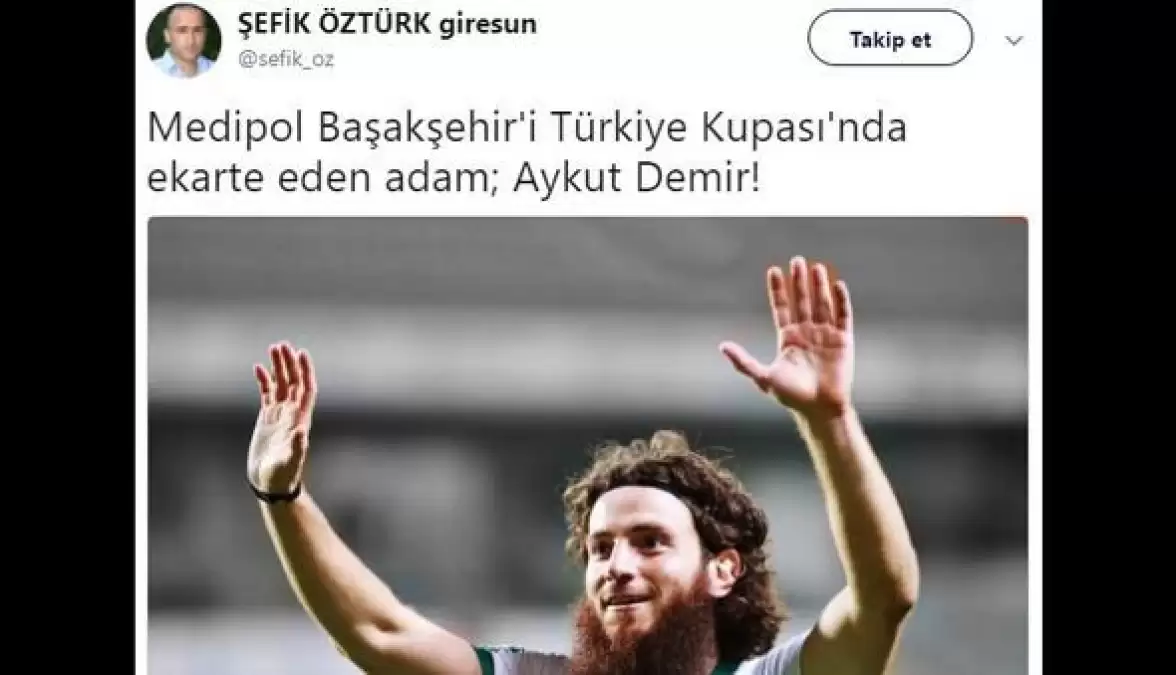Click the raised right hand in photo
The image size is (1176, 675).
pos(794,333)
